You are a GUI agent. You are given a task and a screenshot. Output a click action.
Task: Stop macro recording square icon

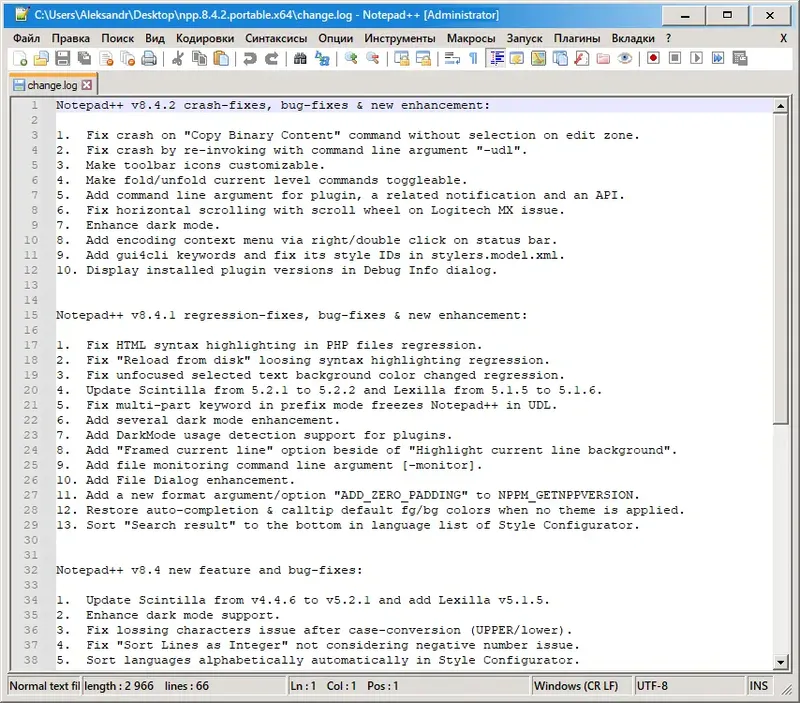coord(674,58)
